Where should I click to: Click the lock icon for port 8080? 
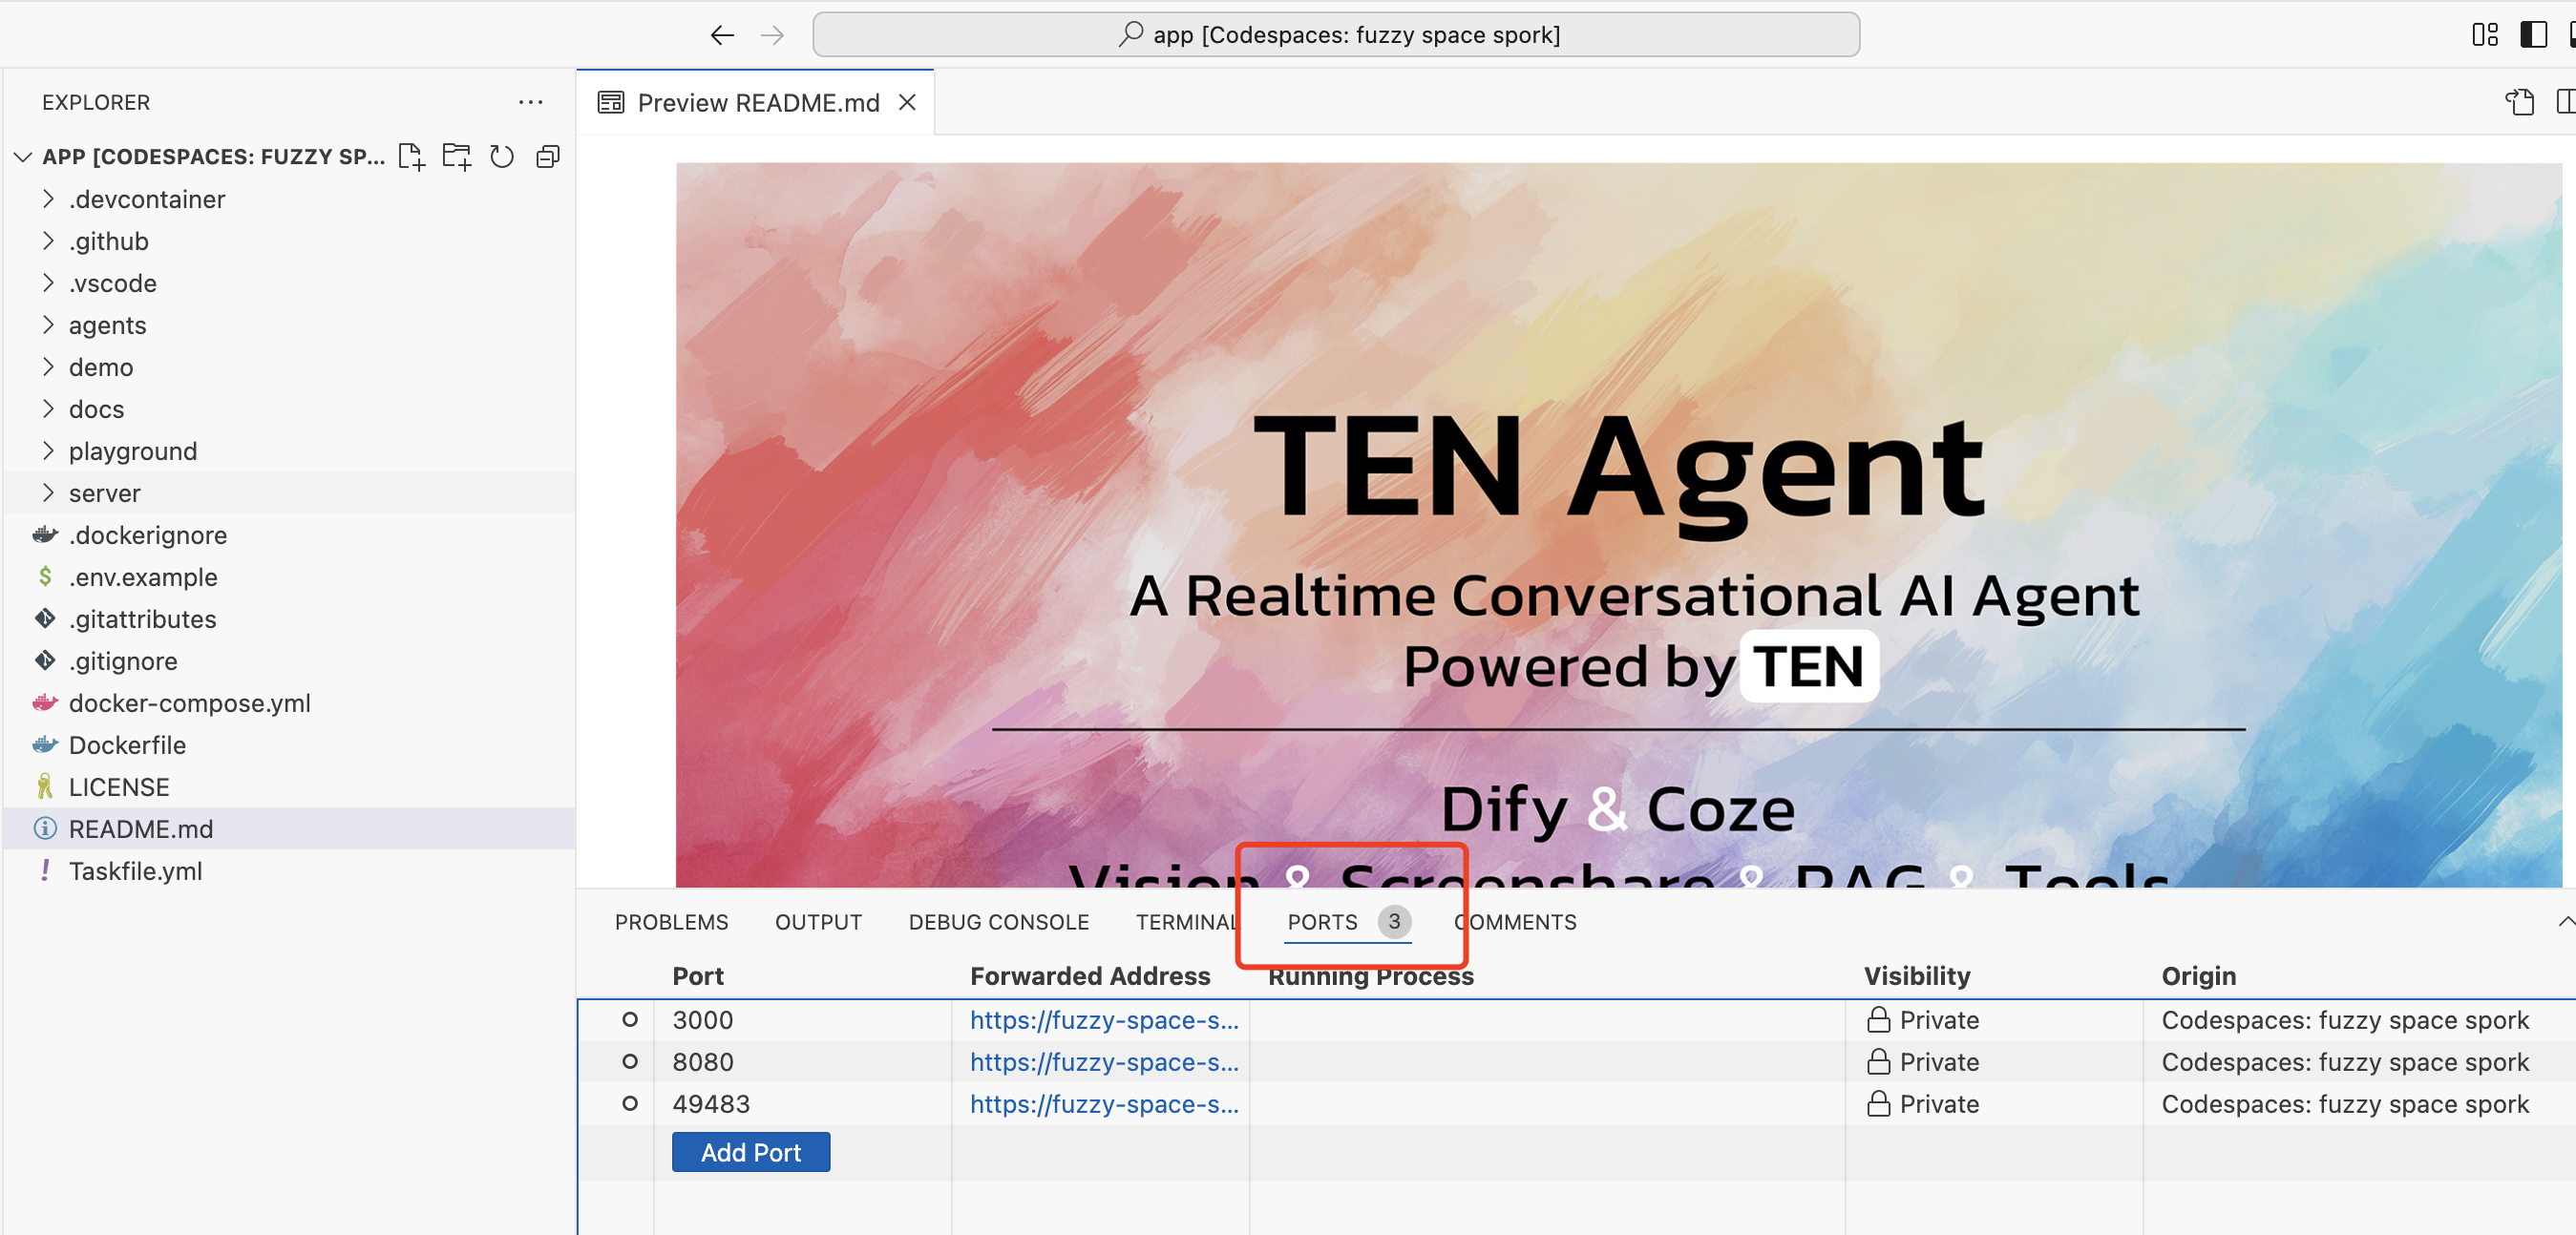click(1879, 1062)
